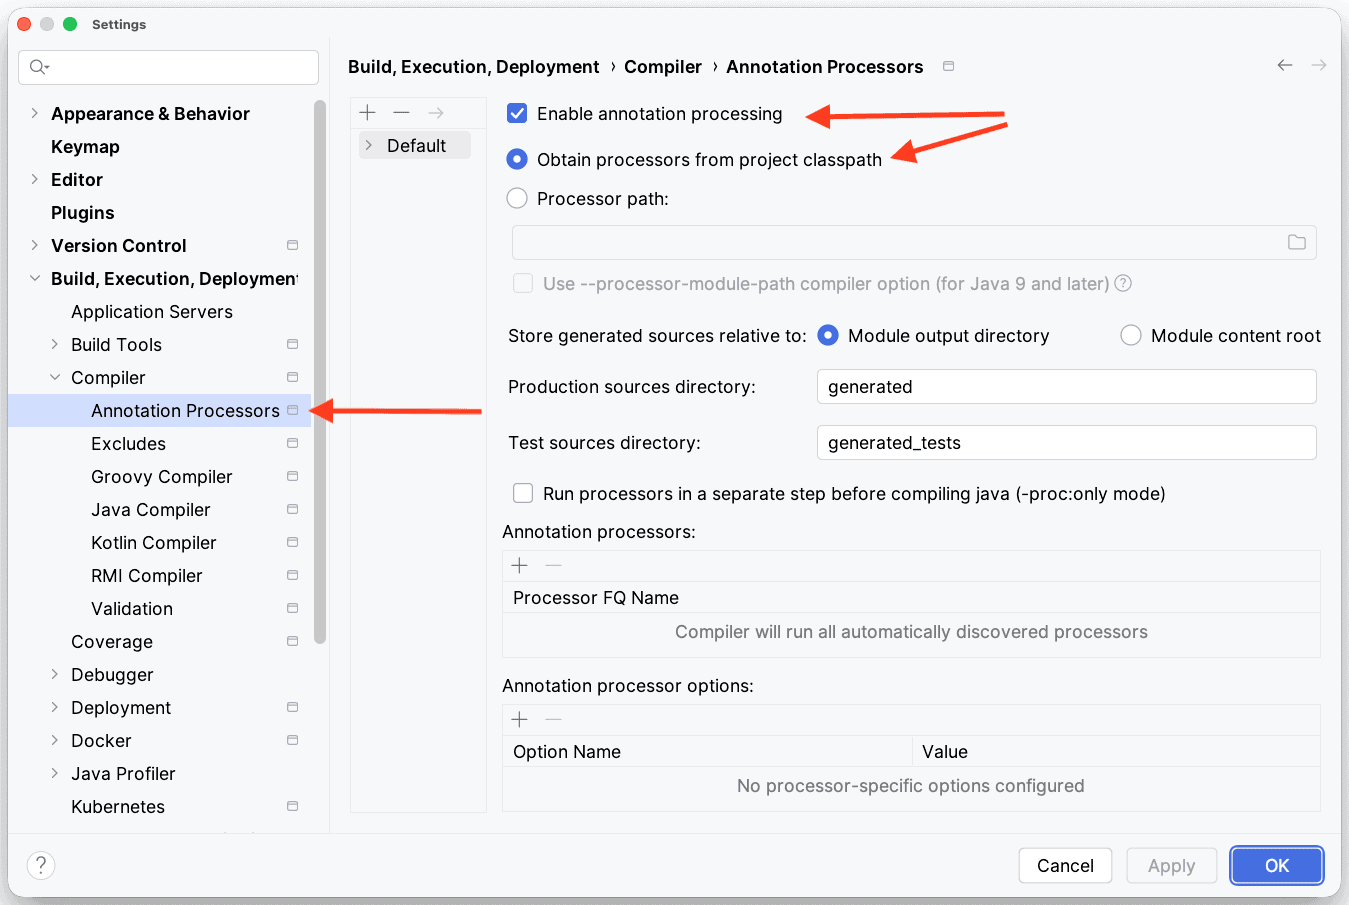Image resolution: width=1349 pixels, height=905 pixels.
Task: Click the add profile plus icon above Default
Action: point(368,113)
